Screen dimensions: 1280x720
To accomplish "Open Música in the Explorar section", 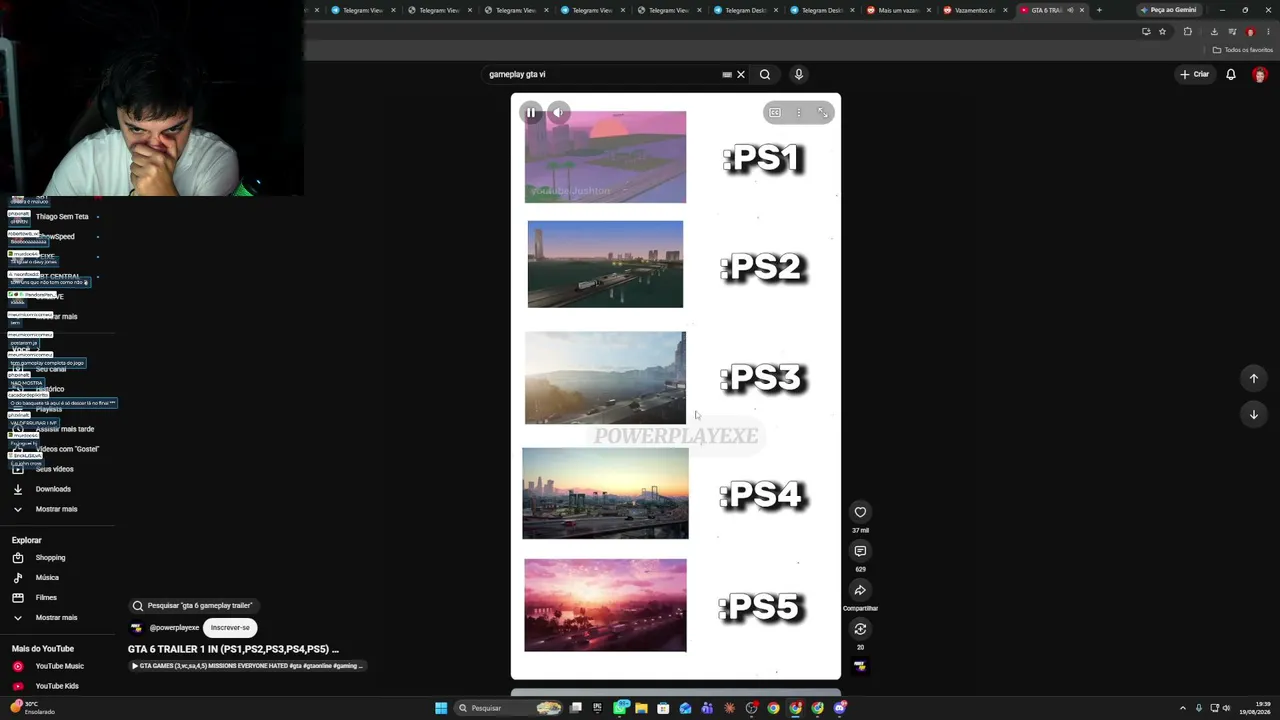I will (47, 578).
